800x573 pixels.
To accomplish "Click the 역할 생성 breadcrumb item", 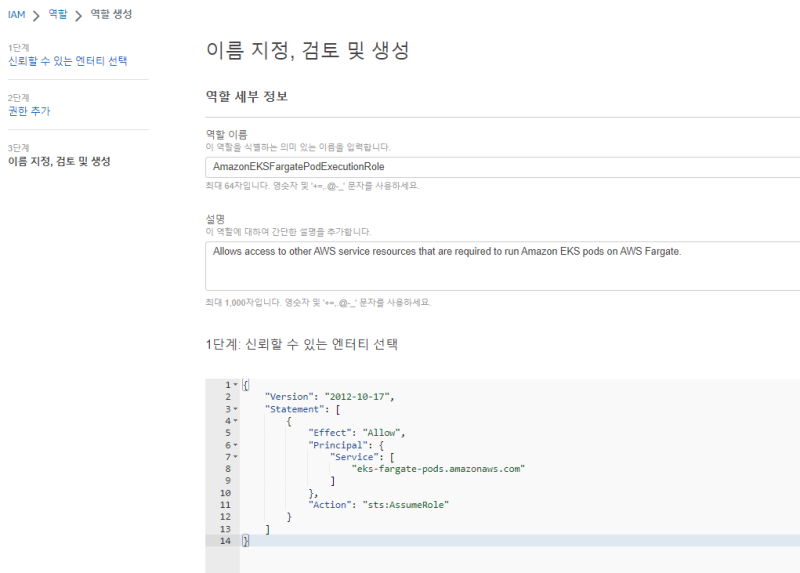I will (x=110, y=15).
